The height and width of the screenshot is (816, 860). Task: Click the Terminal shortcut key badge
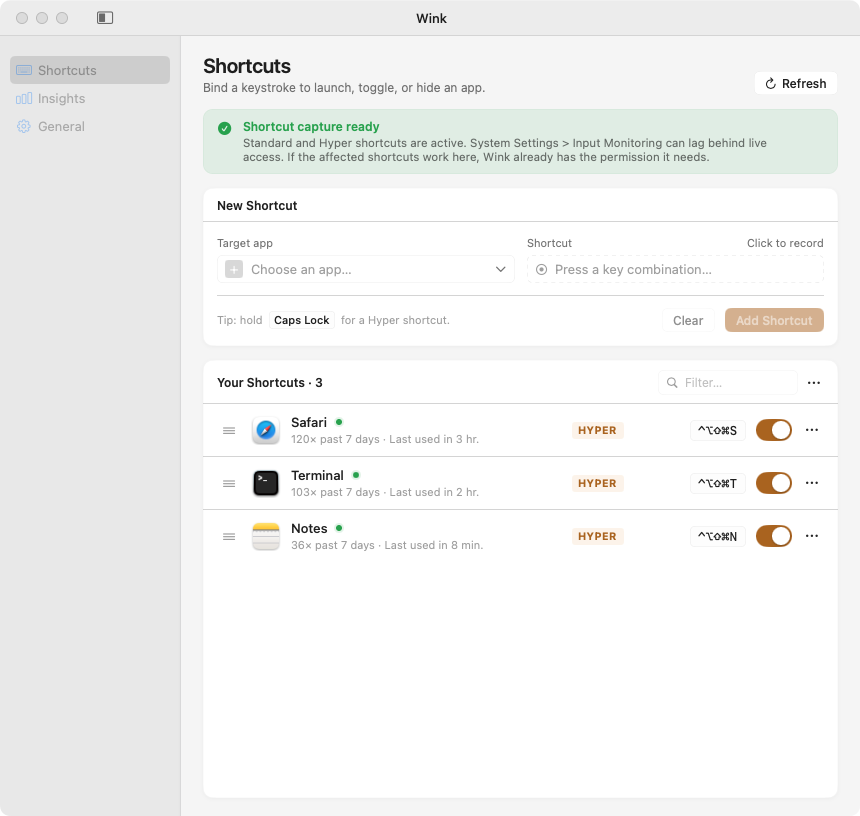(717, 484)
